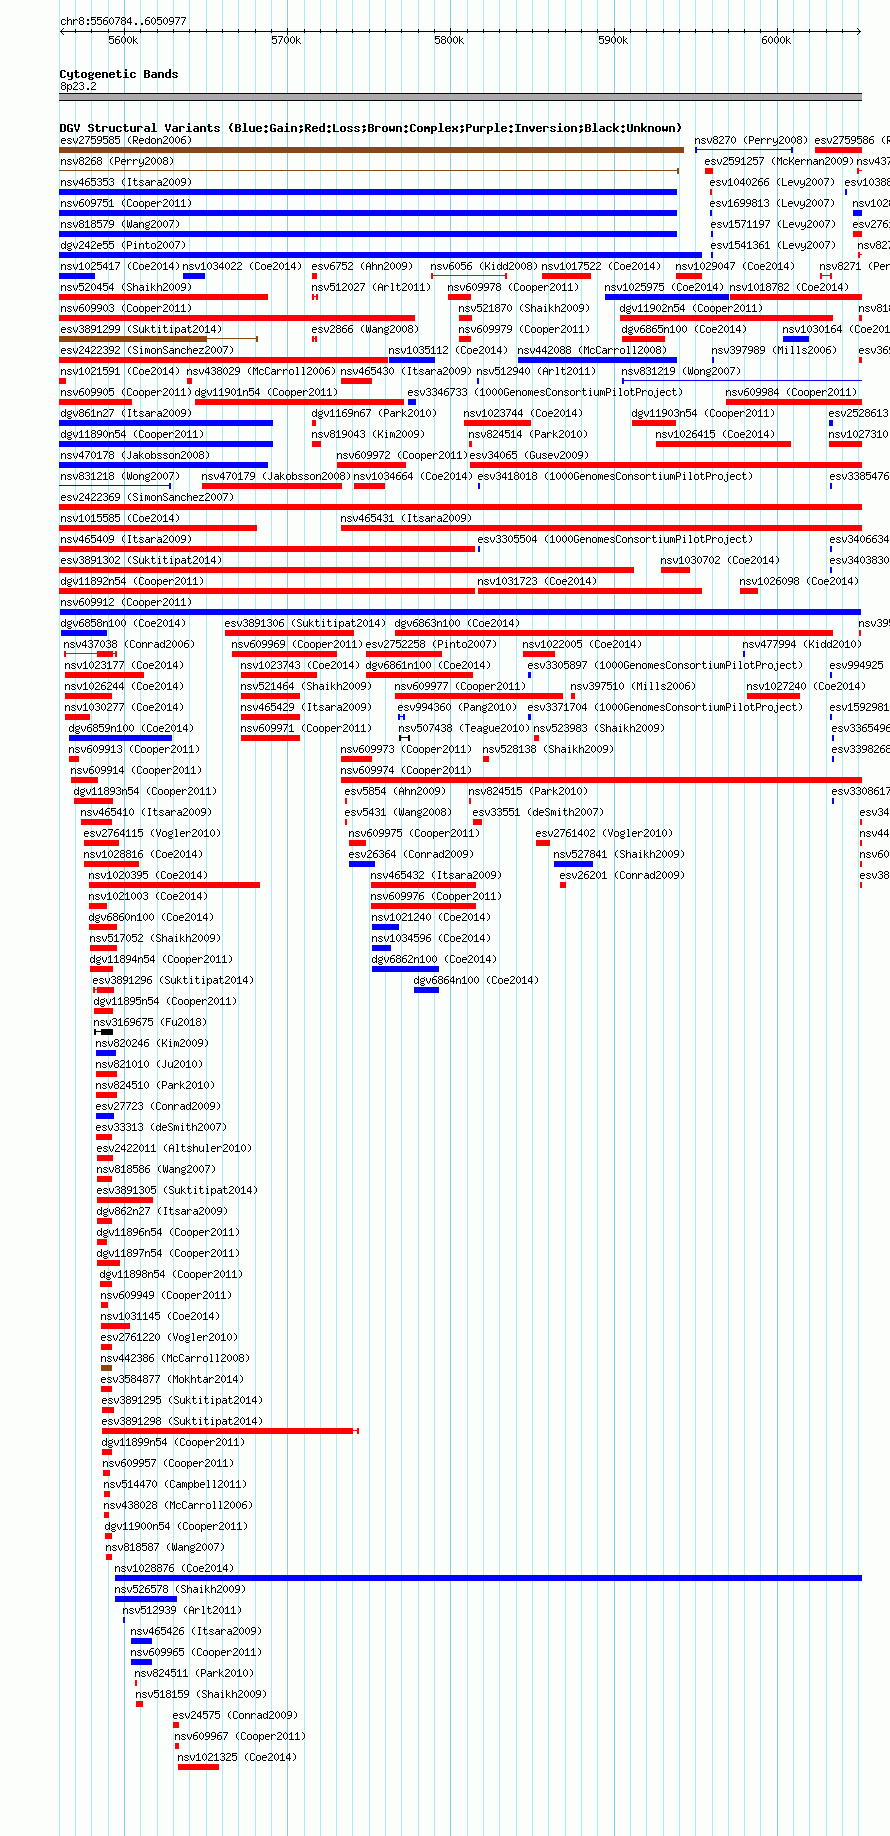Click esv33551 (deSmith2007) label
Viewport: 890px width, 1836px height.
pos(538,813)
